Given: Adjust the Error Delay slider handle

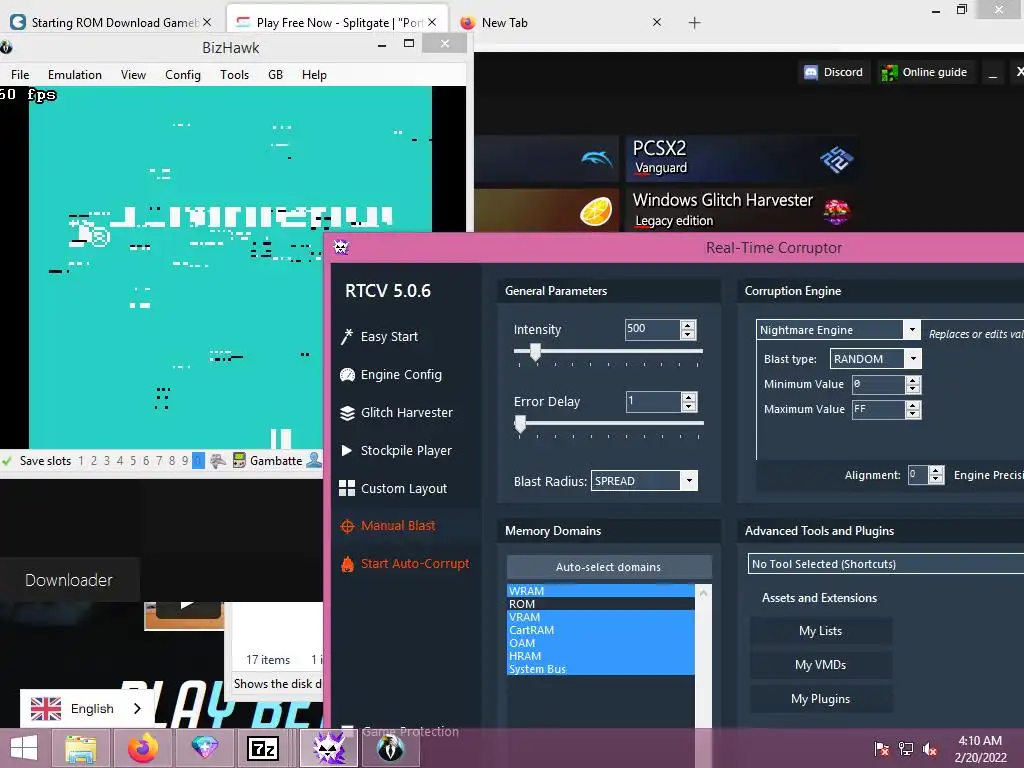Looking at the screenshot, I should pos(520,424).
